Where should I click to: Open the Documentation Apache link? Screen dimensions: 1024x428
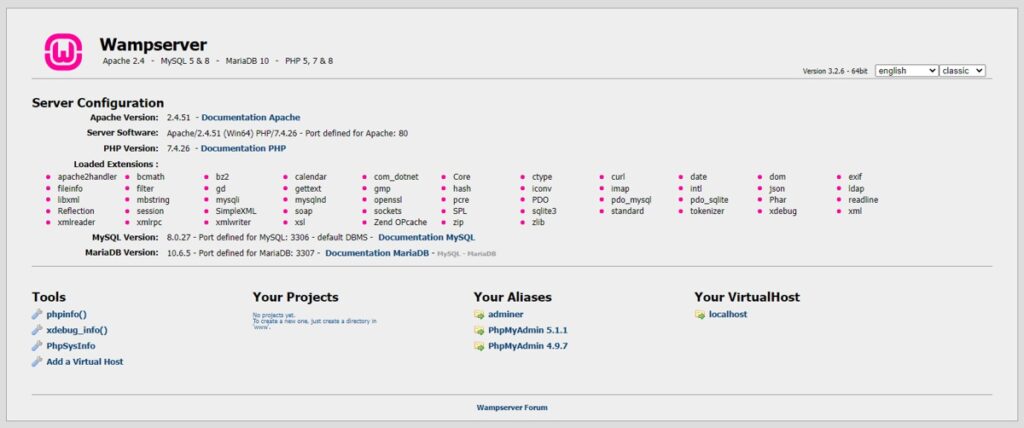251,118
